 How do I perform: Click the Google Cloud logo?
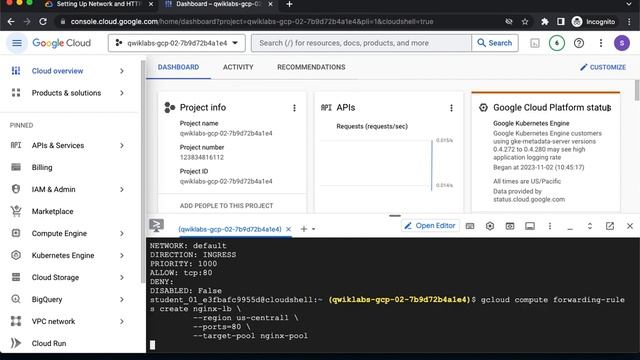pos(62,43)
